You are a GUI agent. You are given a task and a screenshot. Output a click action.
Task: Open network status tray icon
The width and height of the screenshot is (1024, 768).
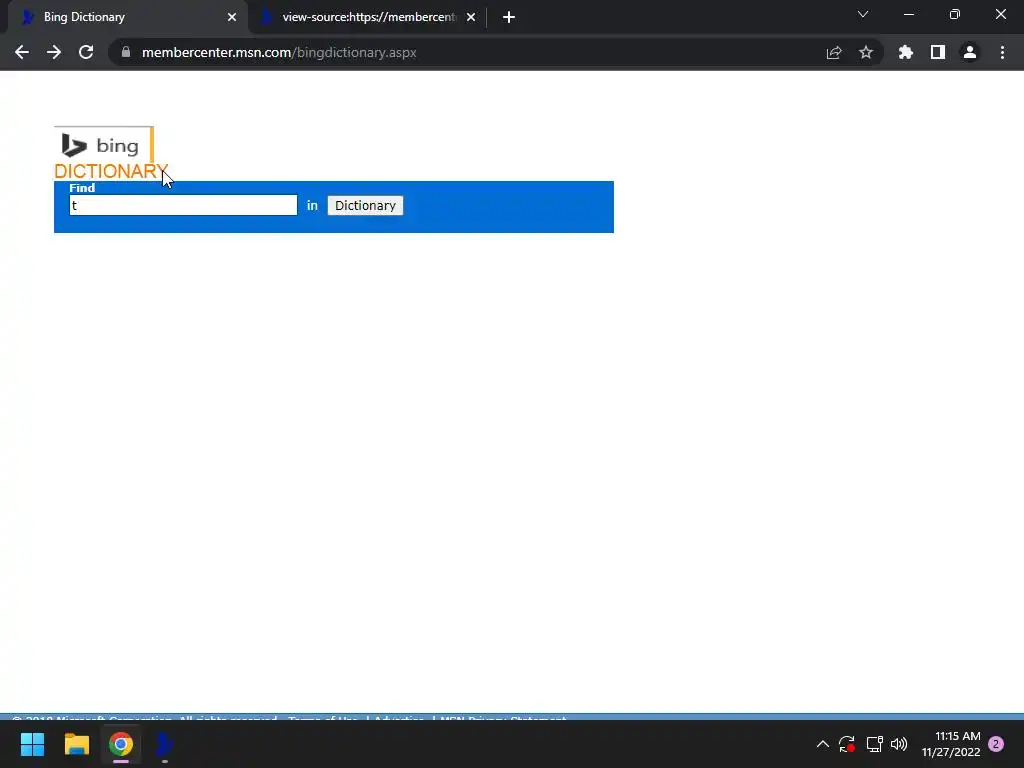(x=874, y=744)
